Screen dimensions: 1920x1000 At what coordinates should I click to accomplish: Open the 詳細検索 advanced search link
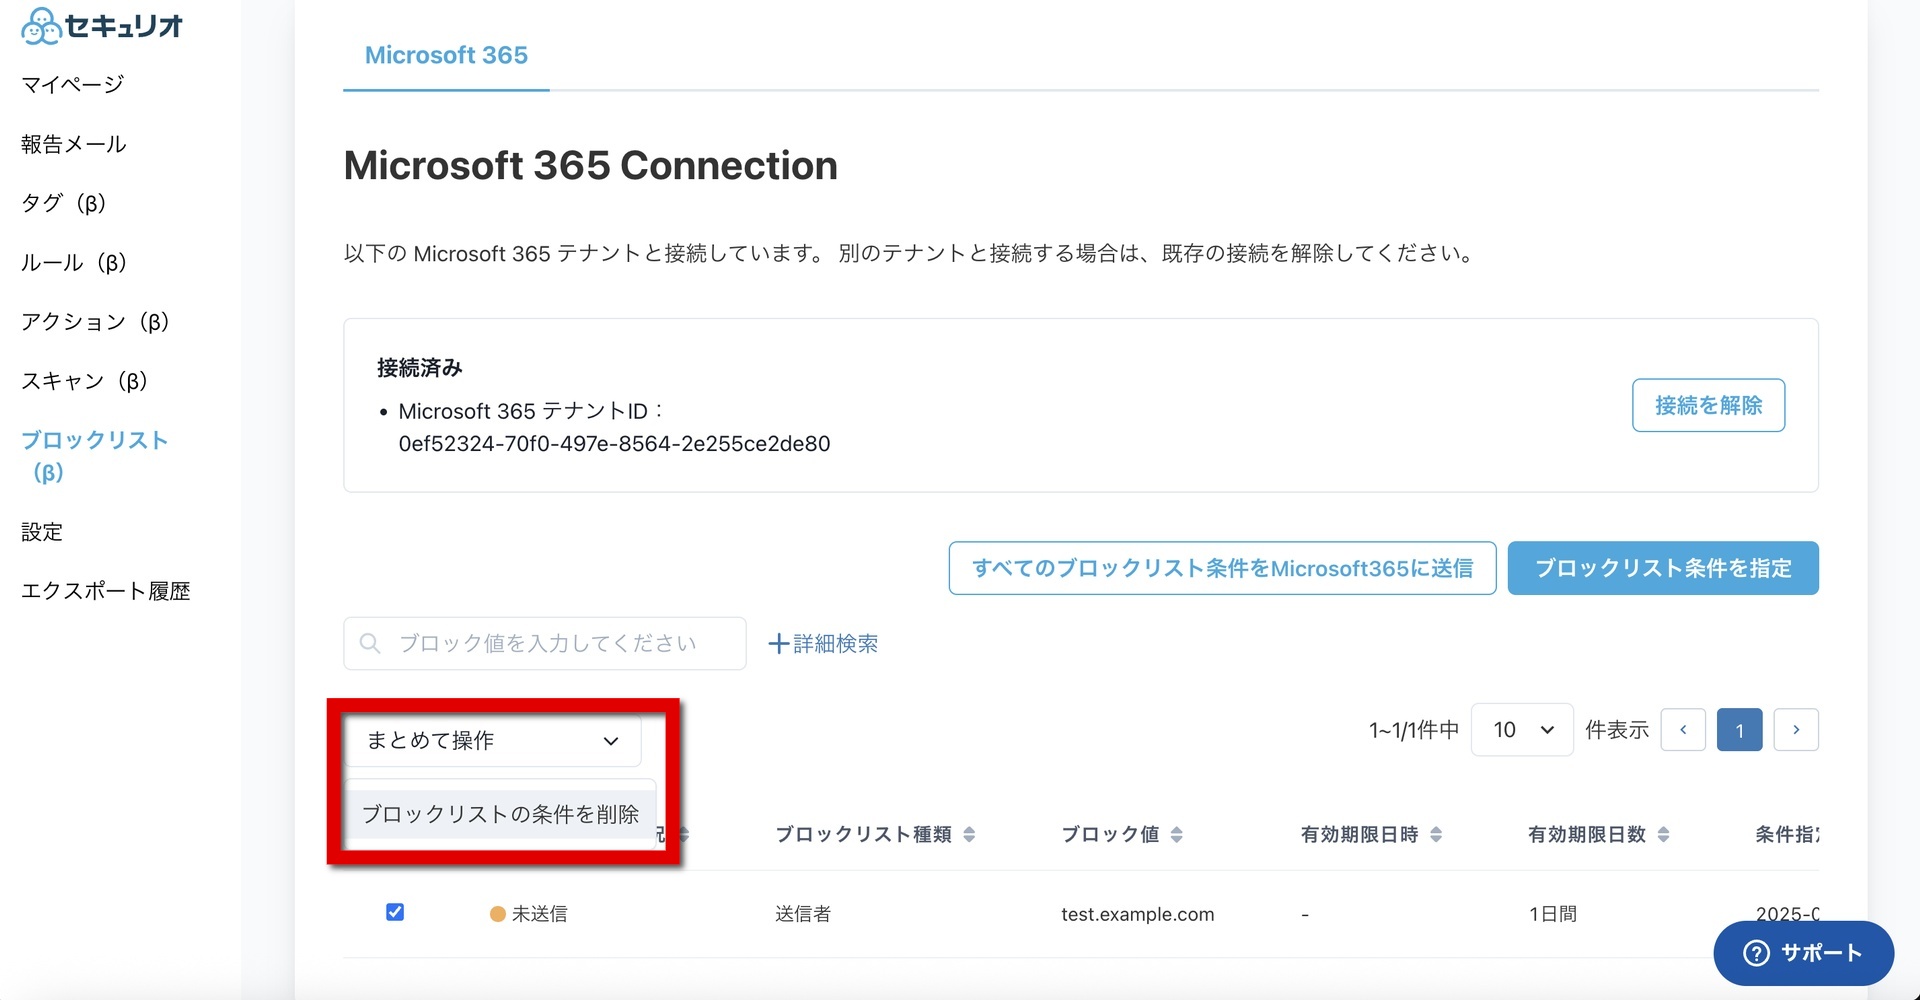coord(823,643)
